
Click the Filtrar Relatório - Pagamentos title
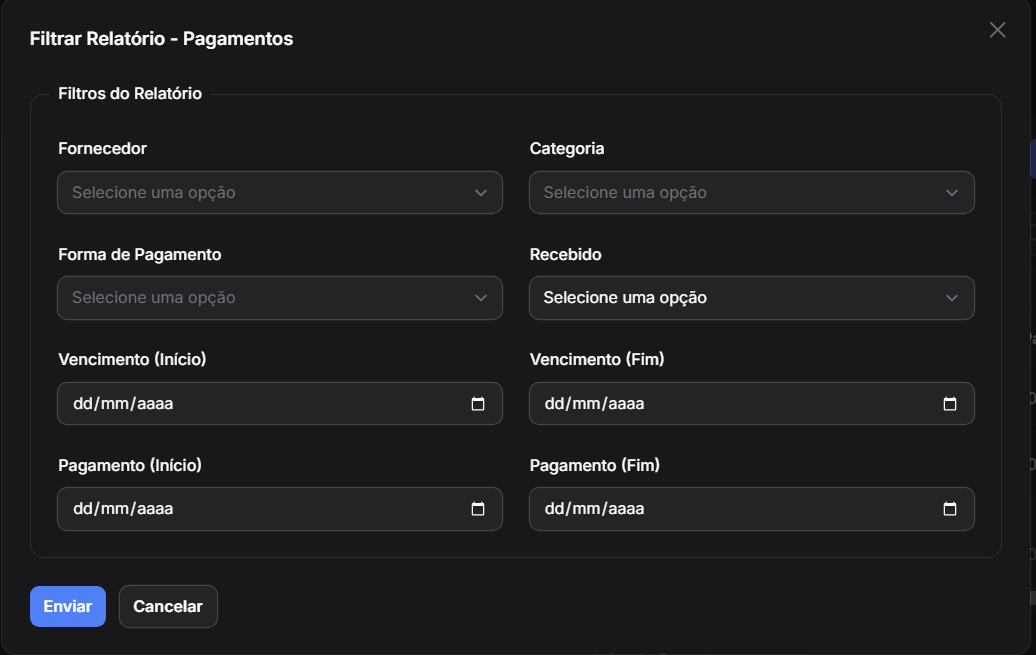tap(161, 38)
